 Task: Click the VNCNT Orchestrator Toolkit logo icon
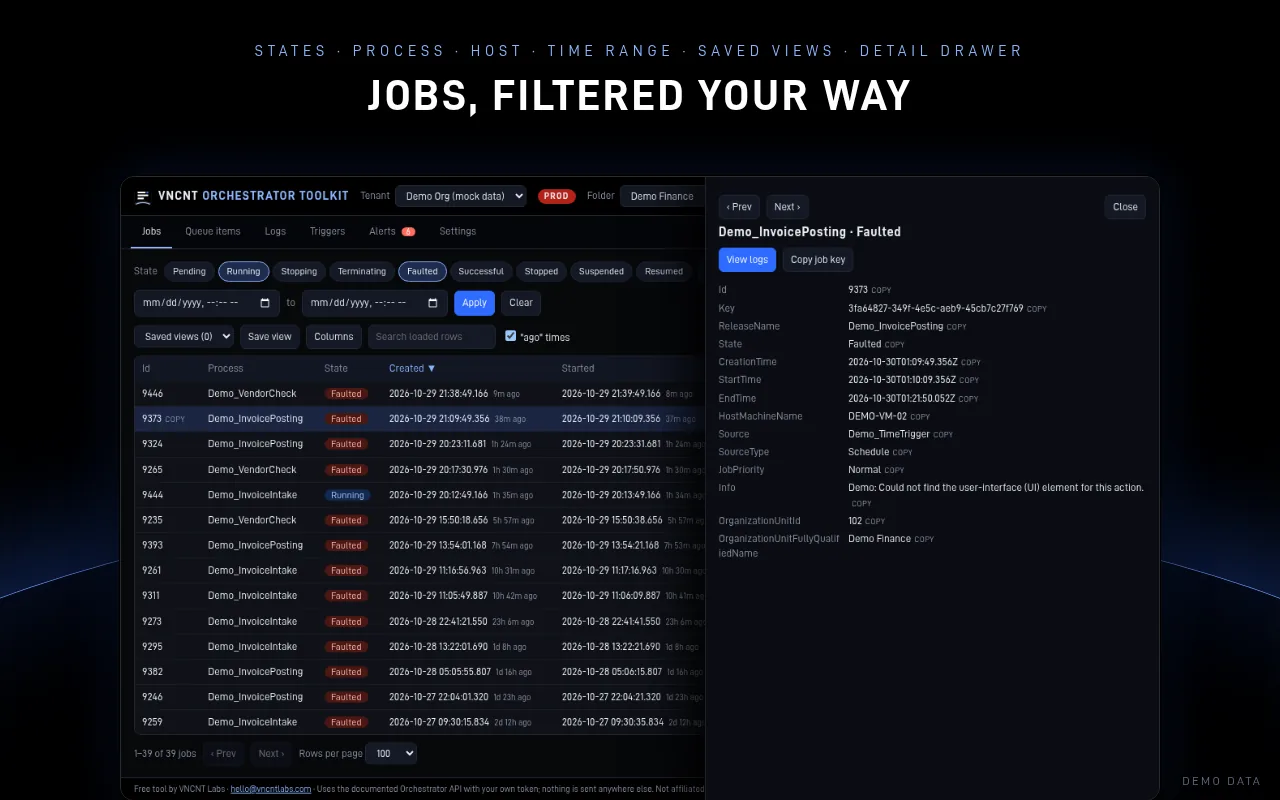(x=143, y=197)
